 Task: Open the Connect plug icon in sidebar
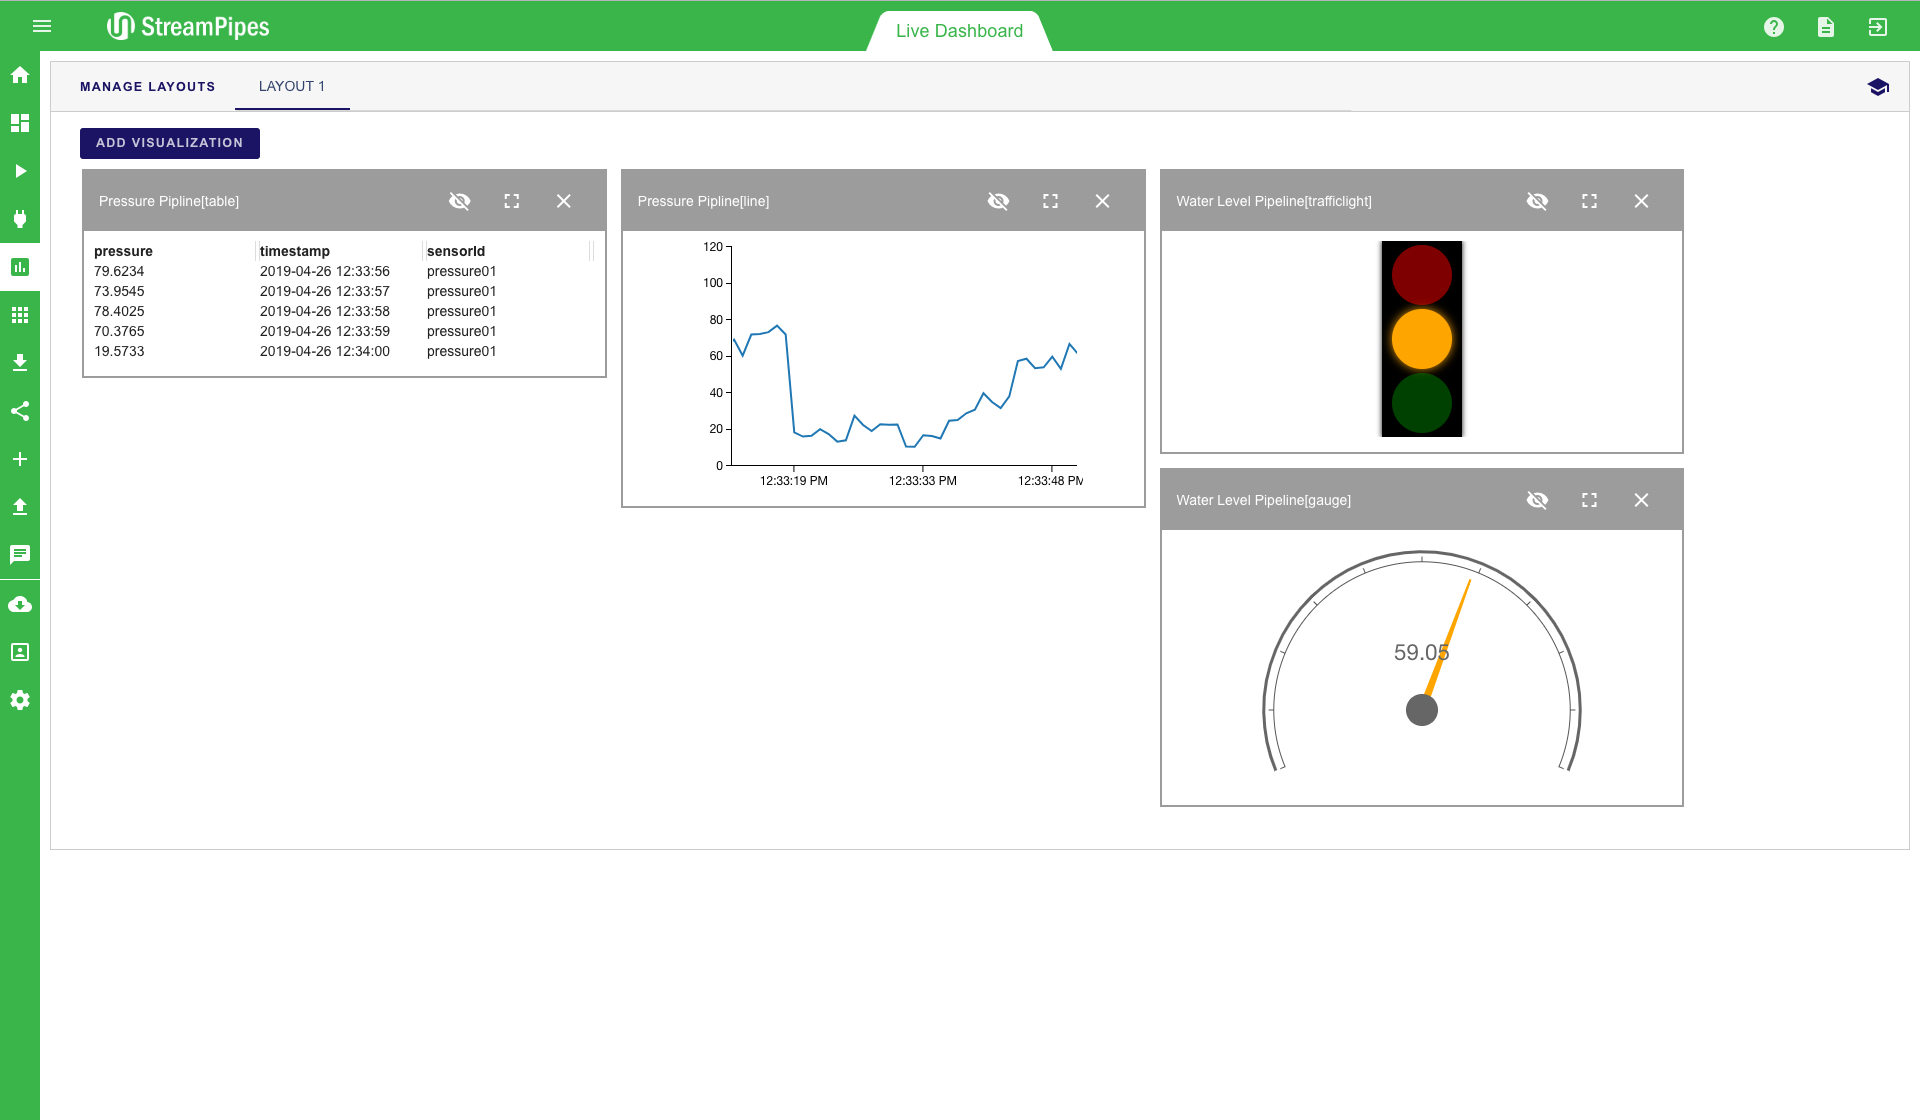tap(20, 219)
